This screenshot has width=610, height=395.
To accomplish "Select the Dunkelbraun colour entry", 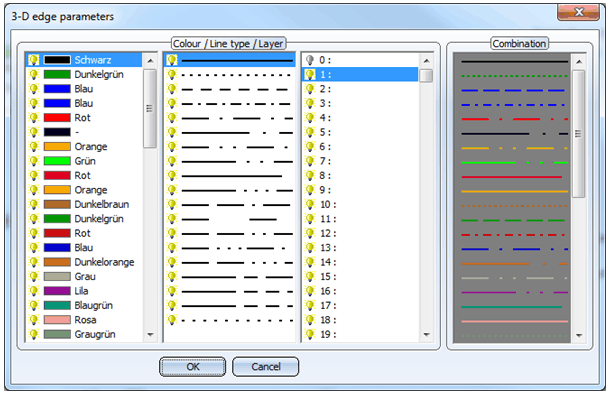I will 84,204.
